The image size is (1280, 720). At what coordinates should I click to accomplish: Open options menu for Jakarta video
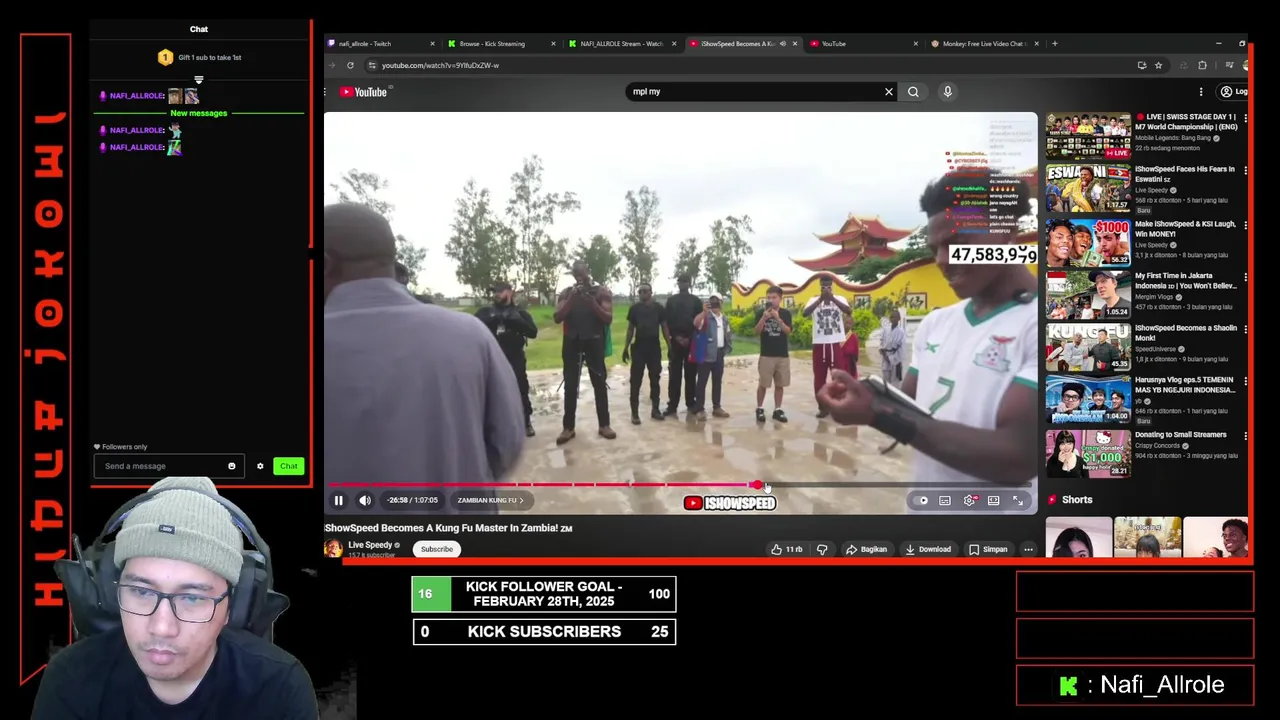click(1245, 277)
